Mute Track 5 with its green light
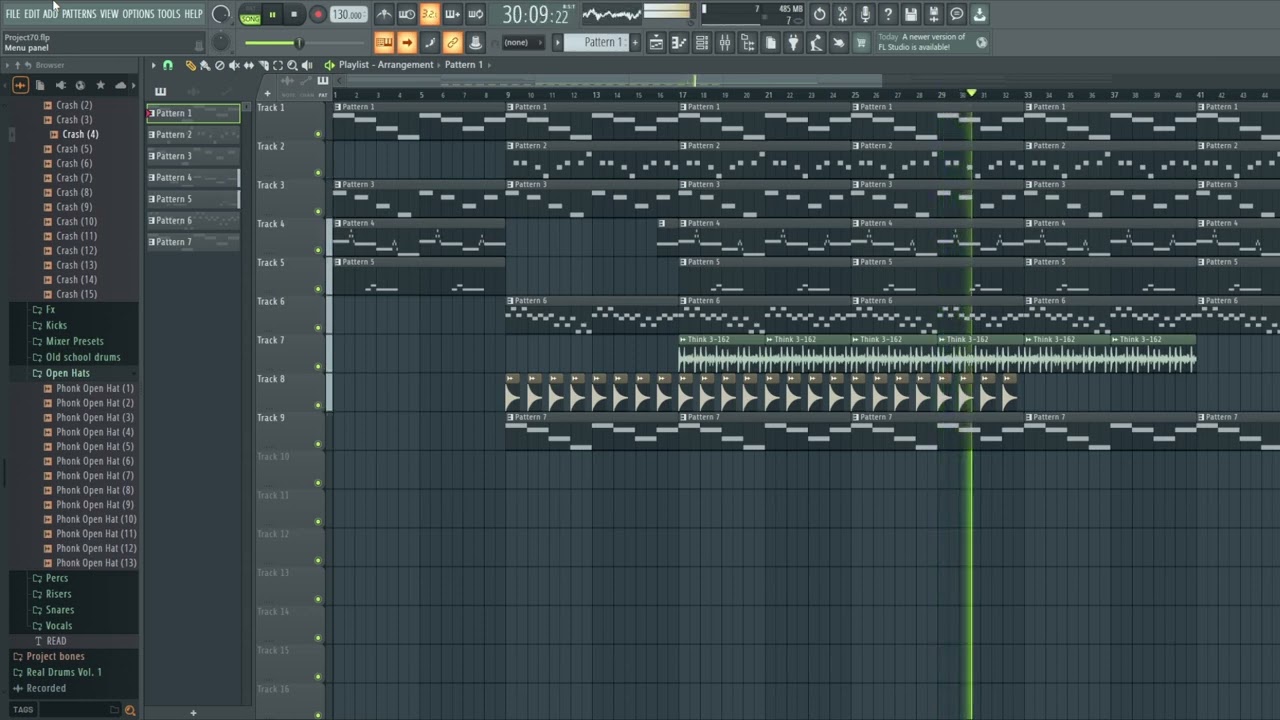 [x=318, y=289]
